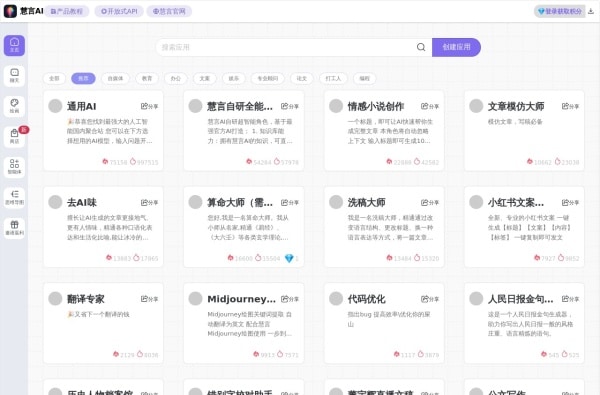Click the download icon in top-right header

tap(591, 11)
